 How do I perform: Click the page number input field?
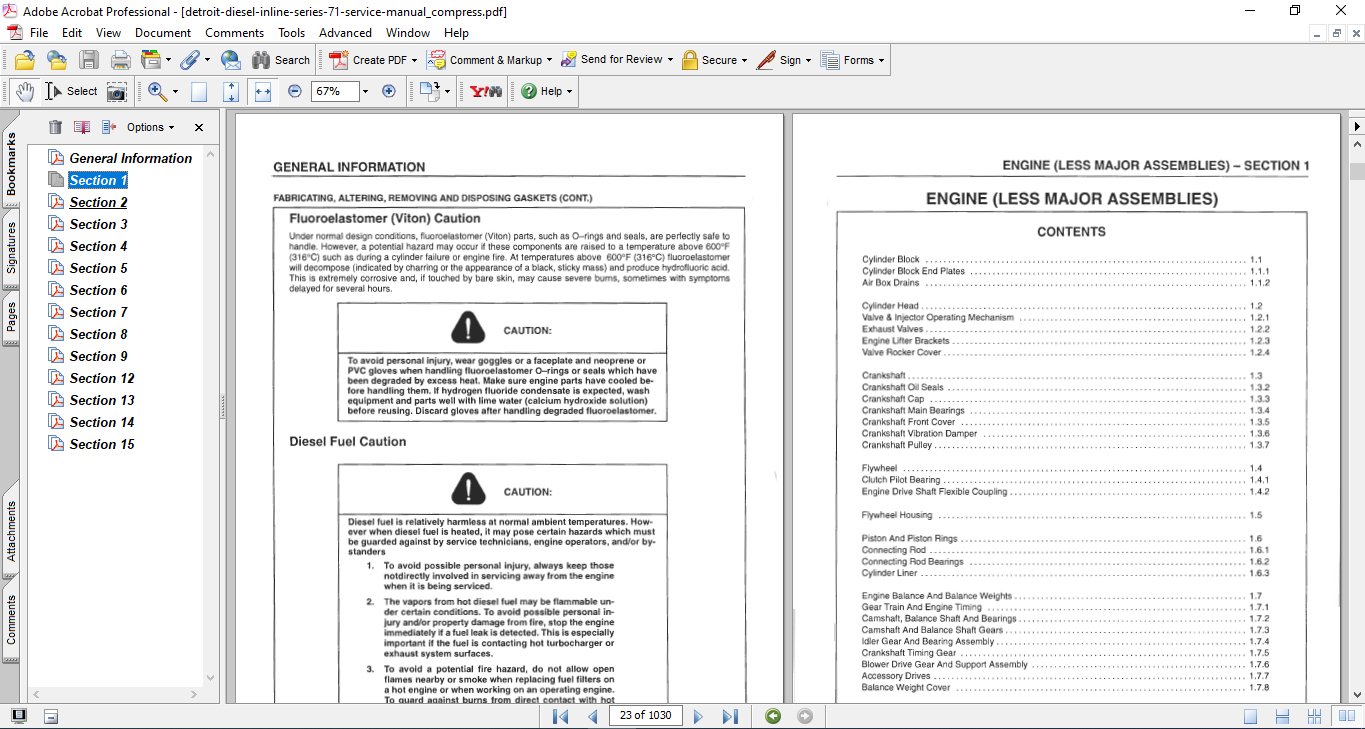coord(645,716)
